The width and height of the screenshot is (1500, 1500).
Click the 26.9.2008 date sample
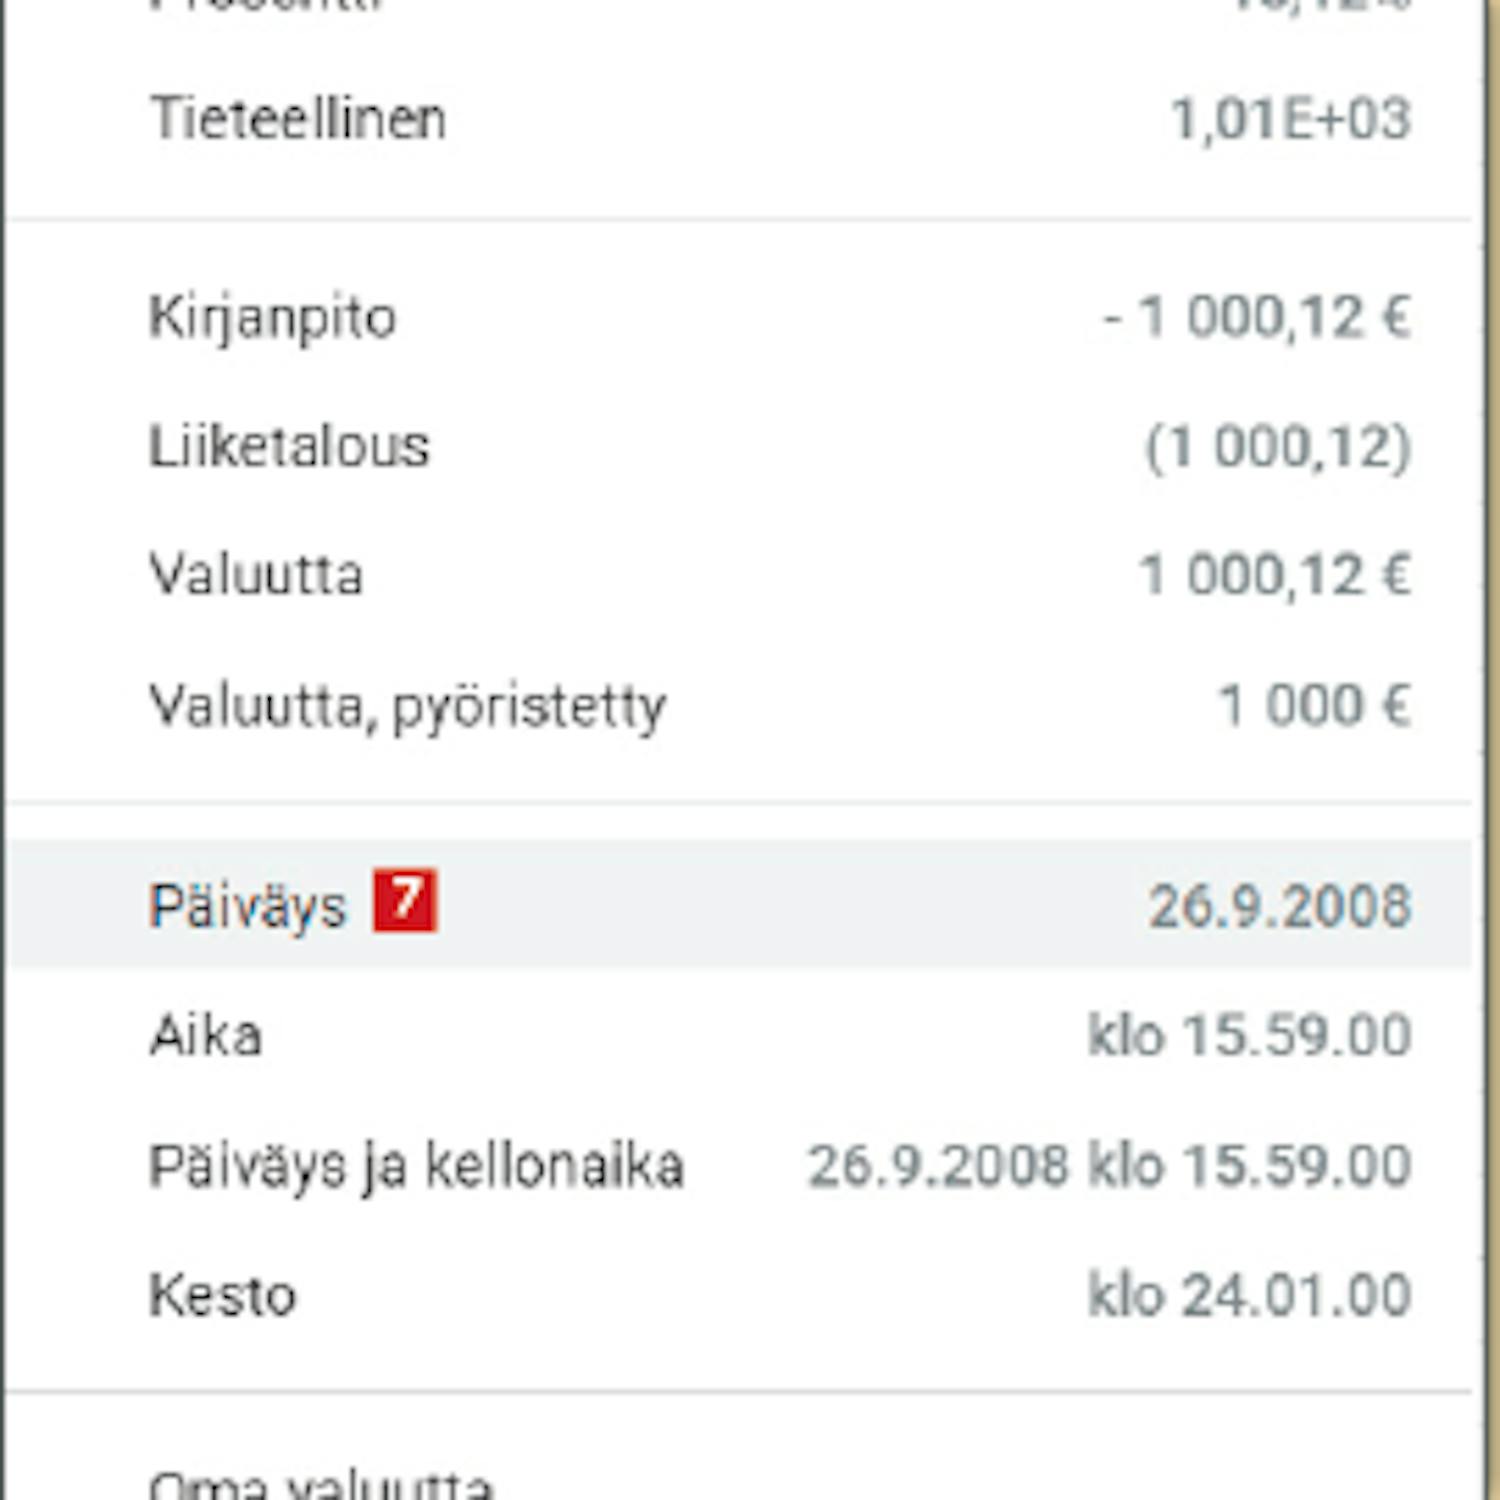pyautogui.click(x=1280, y=906)
